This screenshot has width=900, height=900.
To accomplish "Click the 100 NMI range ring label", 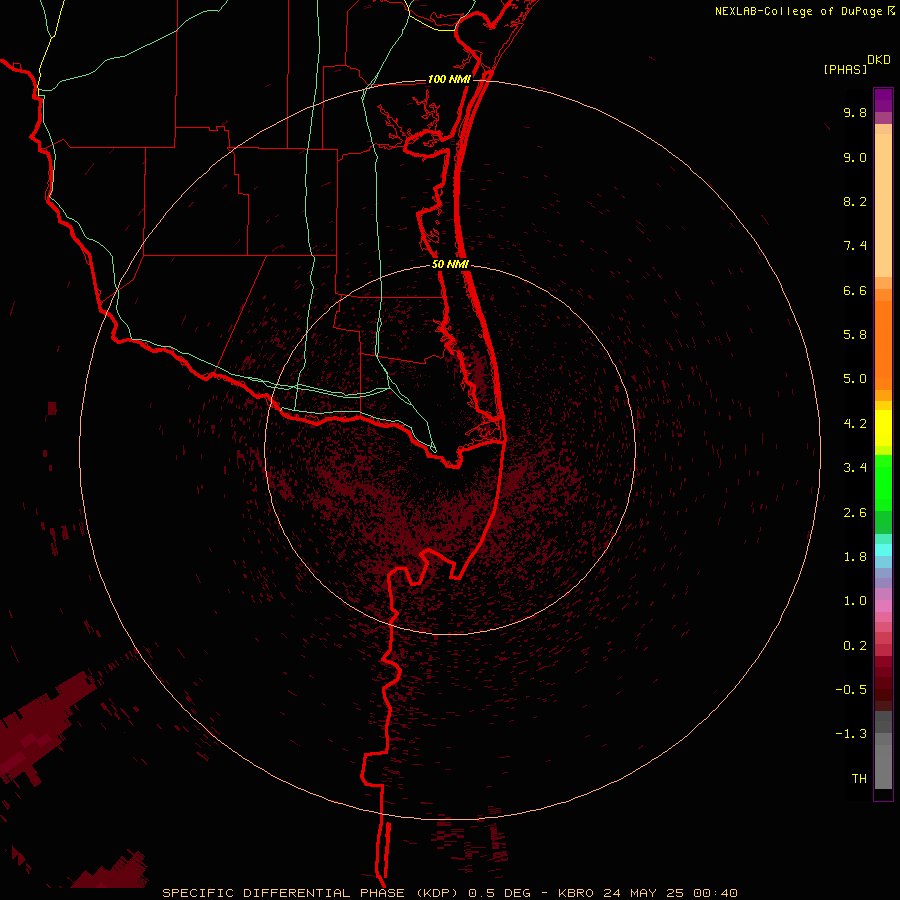I will pyautogui.click(x=449, y=79).
